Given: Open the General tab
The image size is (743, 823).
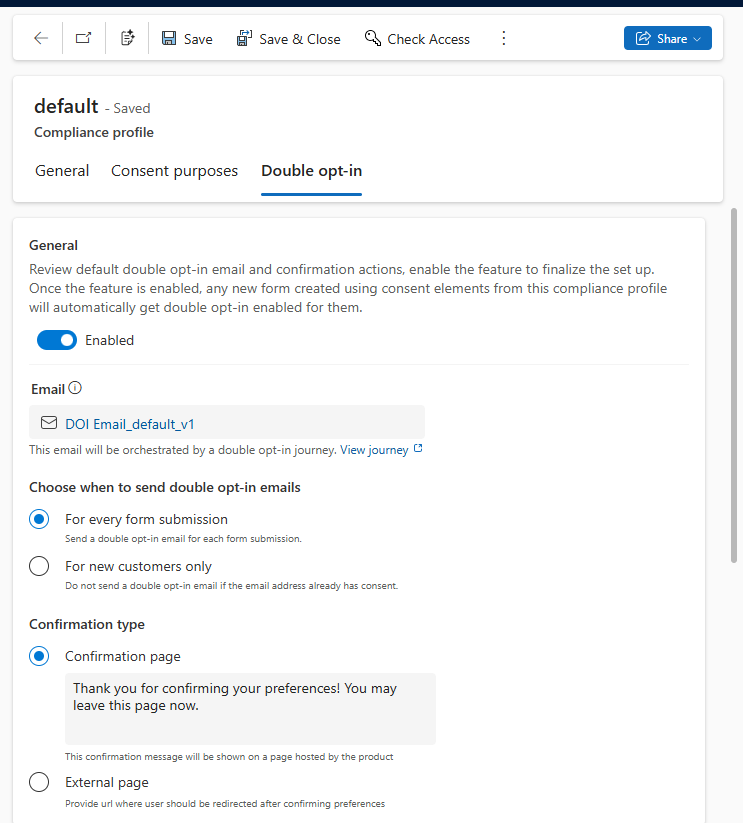Looking at the screenshot, I should 62,170.
